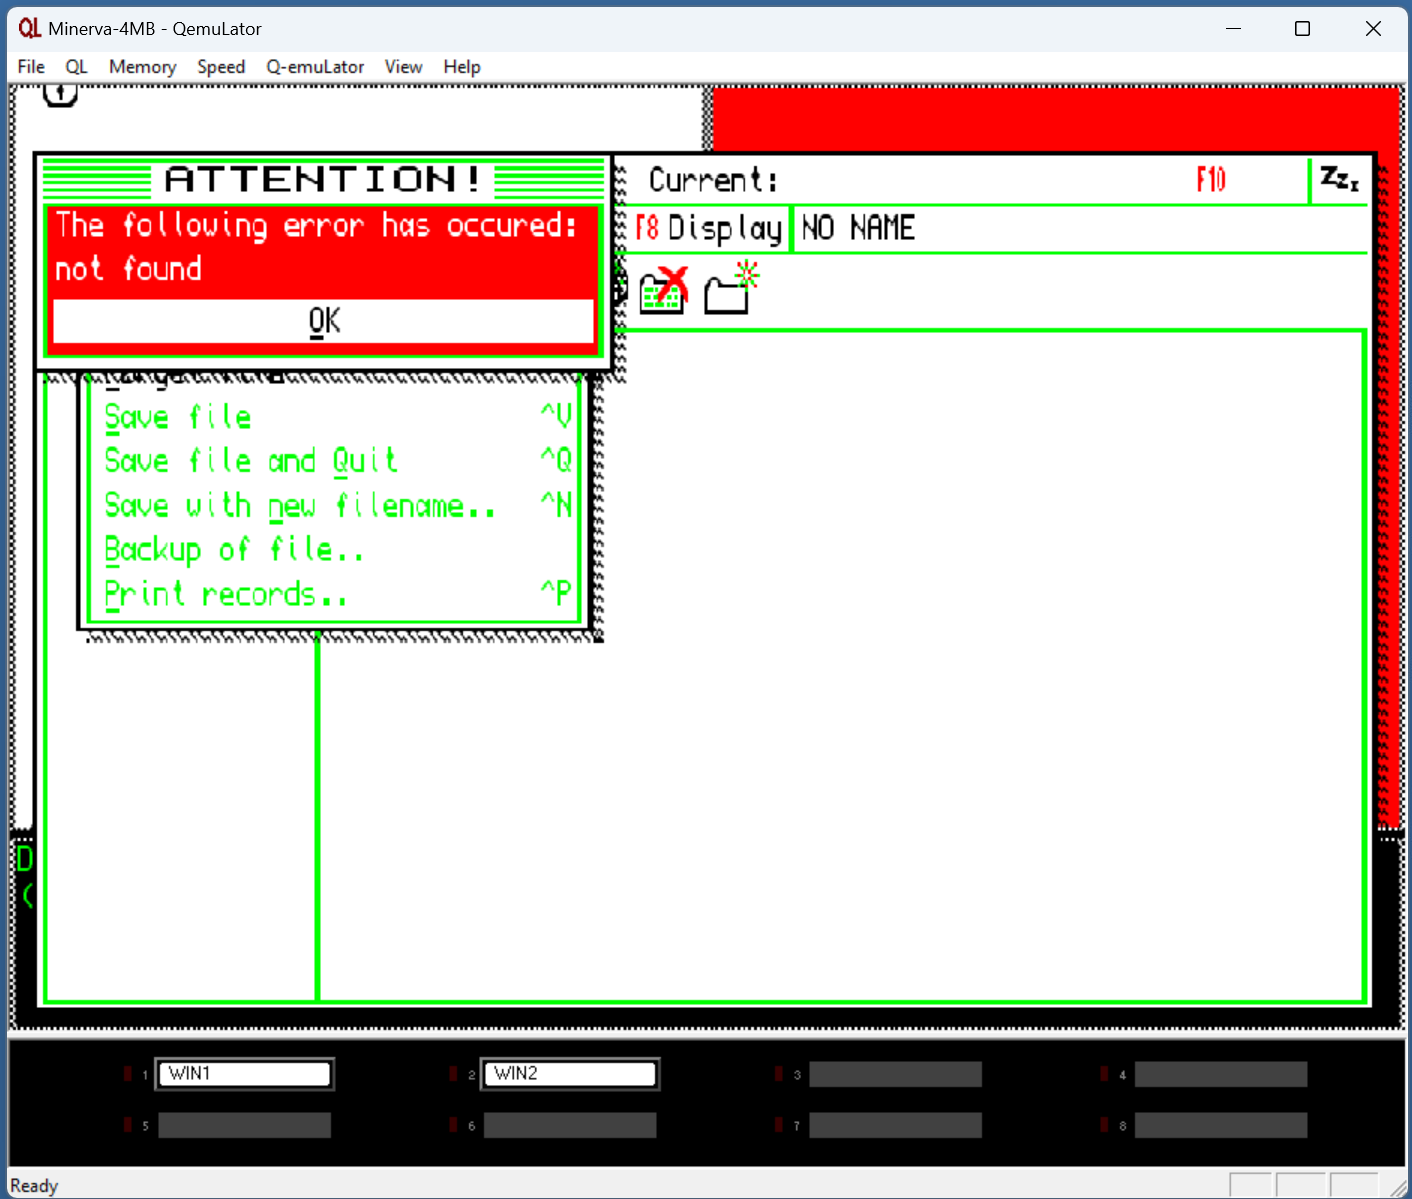This screenshot has height=1199, width=1412.
Task: Maximize the QemuLator window
Action: 1302,28
